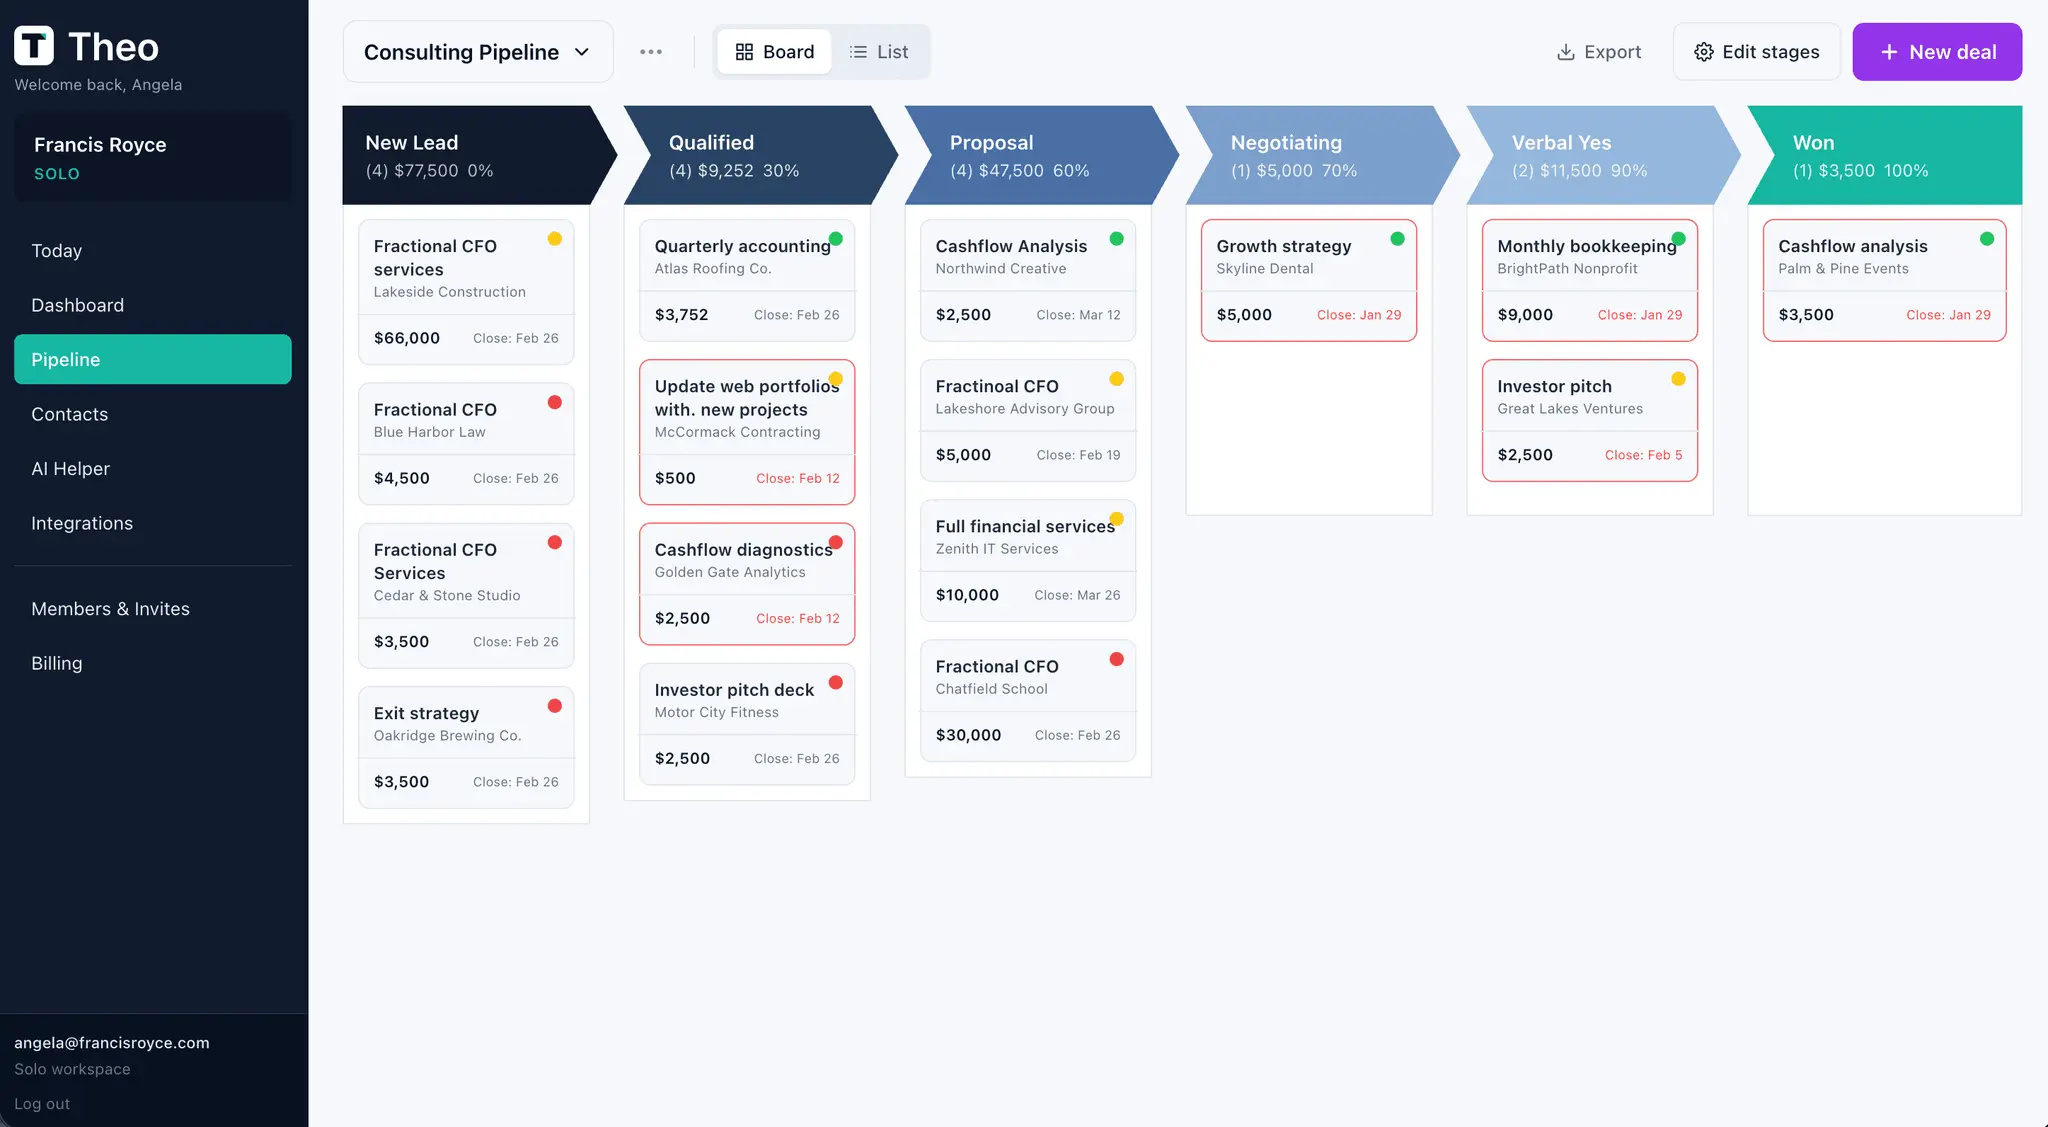
Task: Click the red status dot on Blue Harbor Law card
Action: tap(555, 402)
